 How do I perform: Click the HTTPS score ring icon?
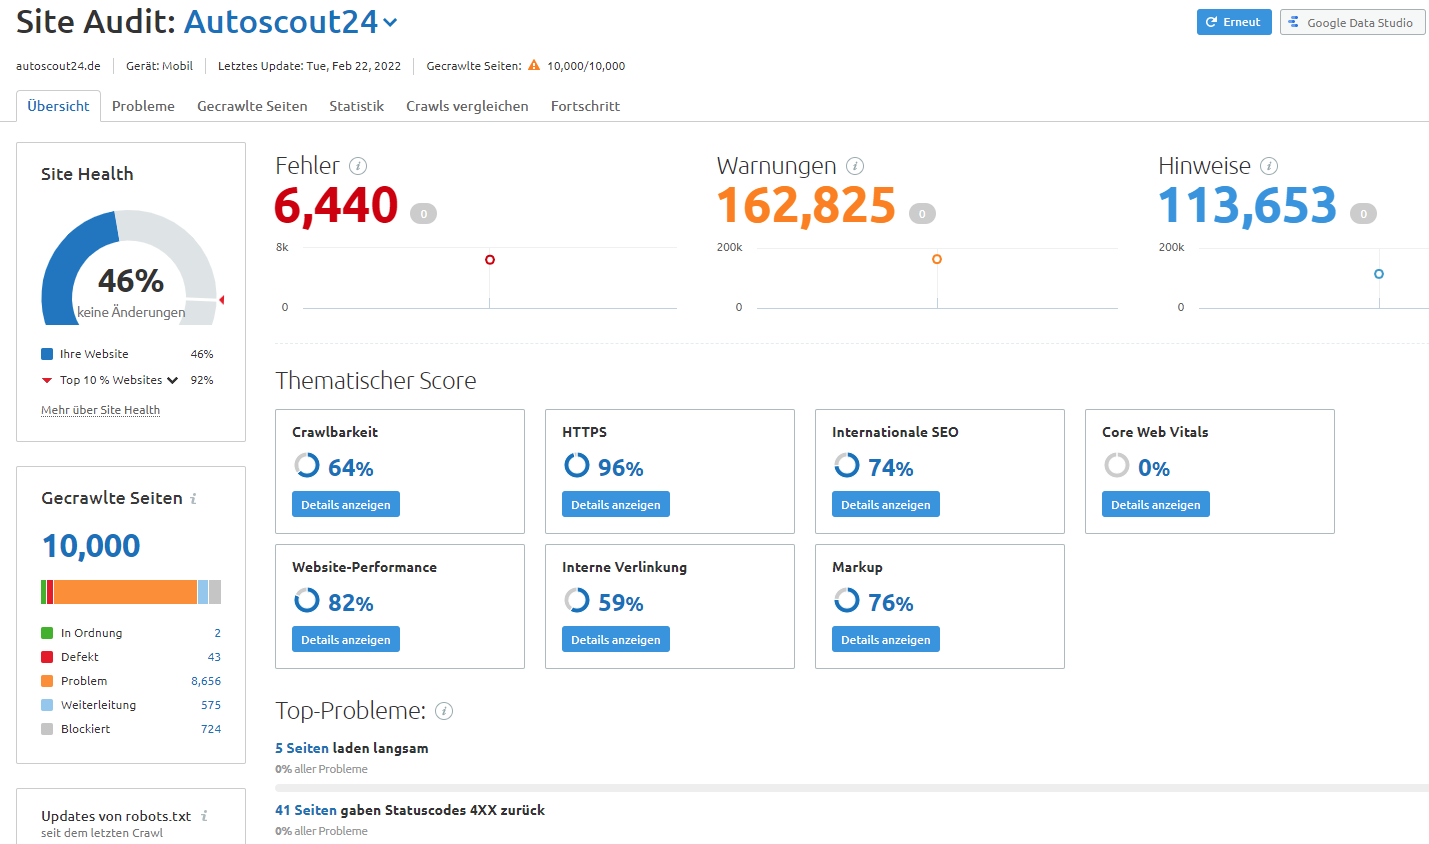point(577,465)
